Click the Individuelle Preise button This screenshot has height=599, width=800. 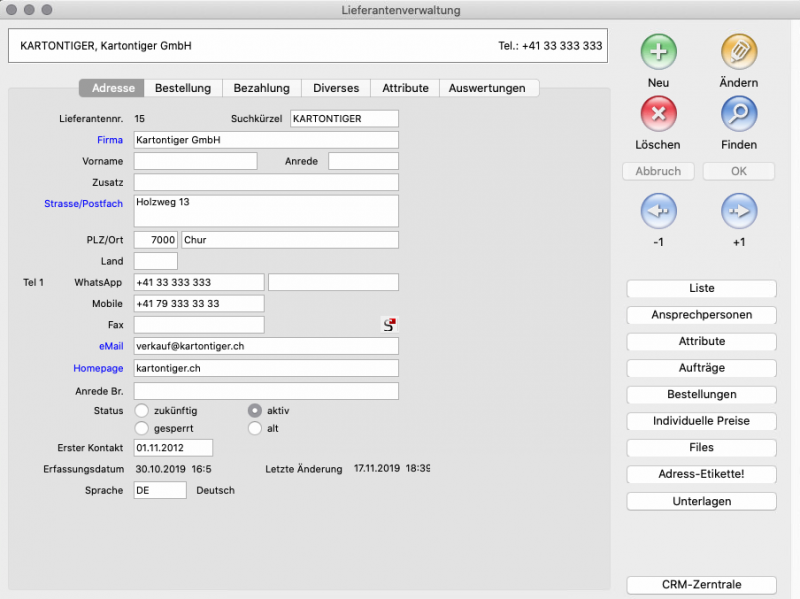click(701, 421)
